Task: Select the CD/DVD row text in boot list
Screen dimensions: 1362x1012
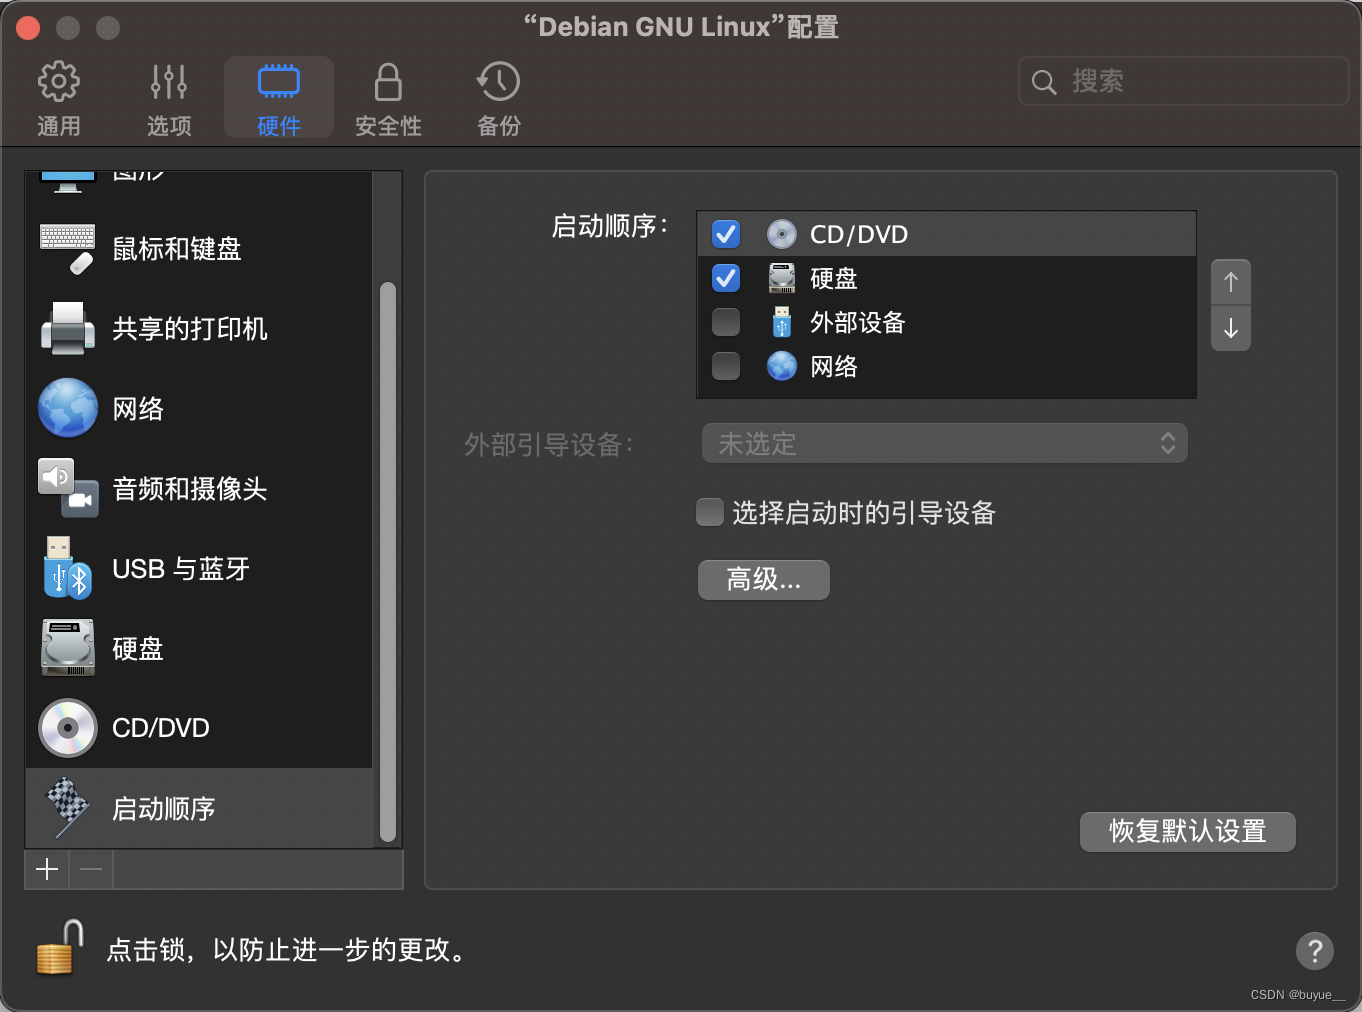Action: [859, 234]
